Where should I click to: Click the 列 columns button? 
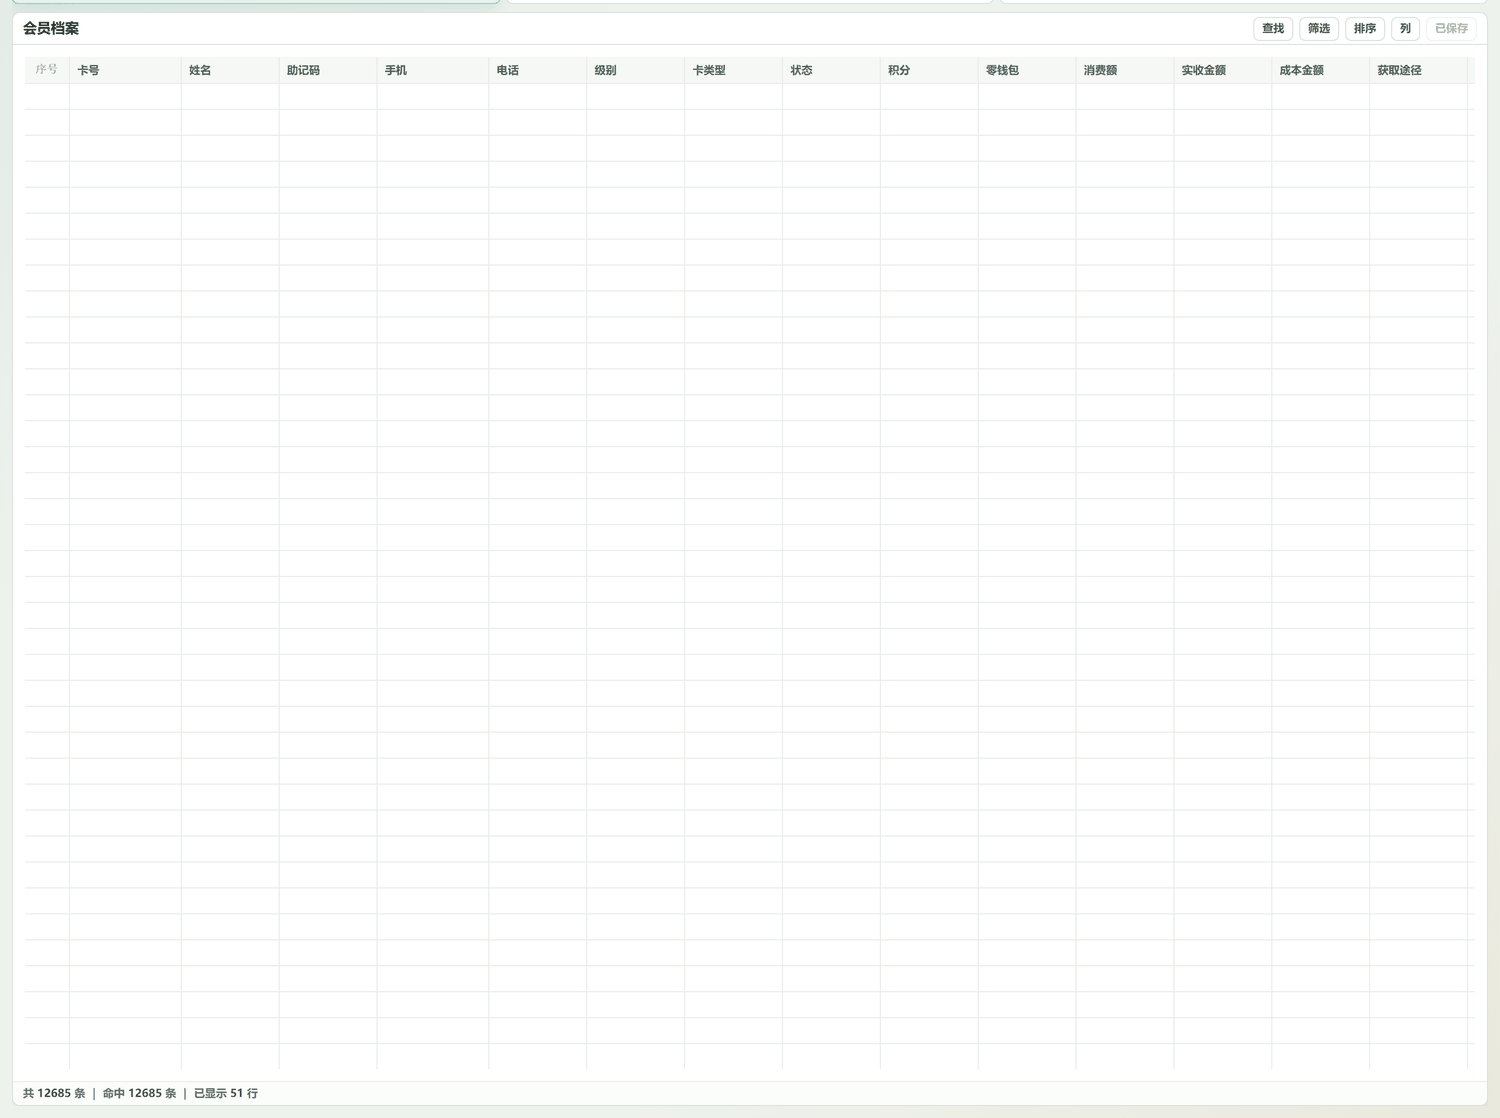point(1405,29)
